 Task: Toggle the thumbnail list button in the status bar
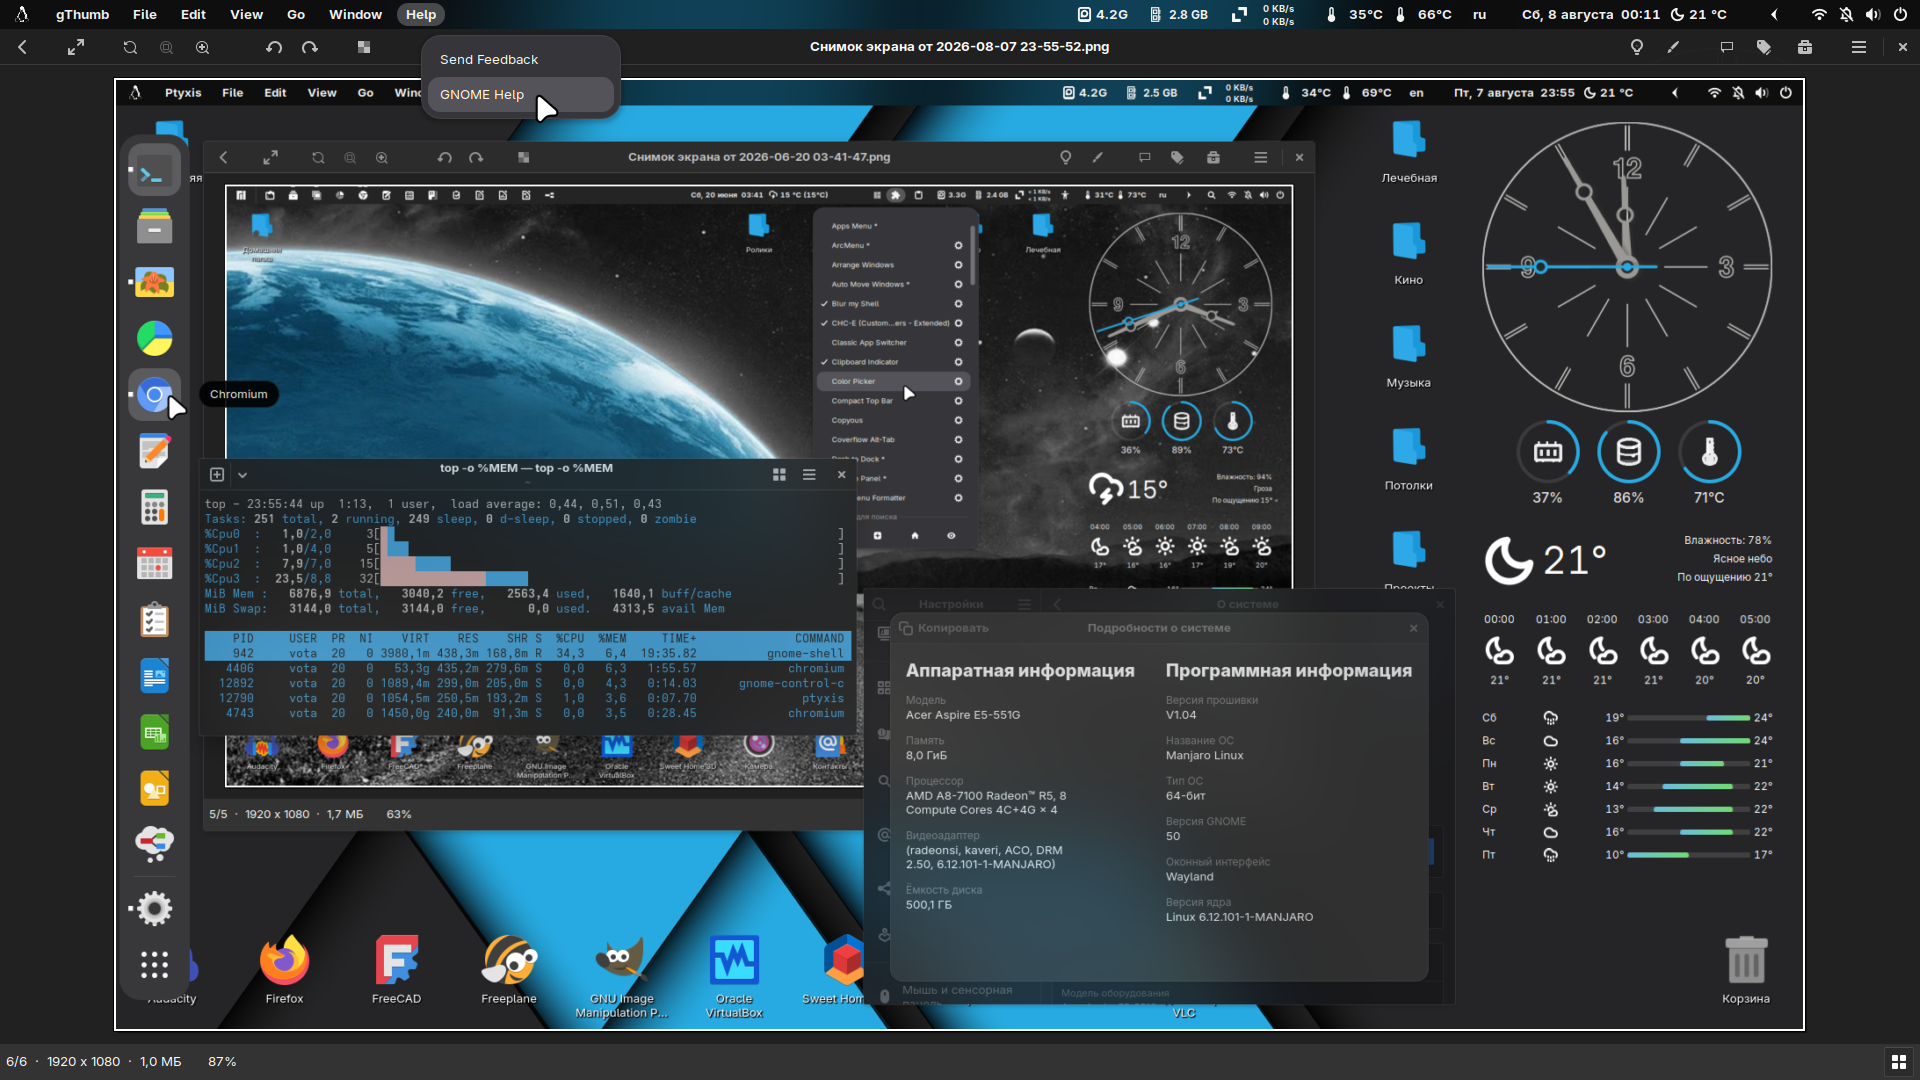pos(1897,1062)
